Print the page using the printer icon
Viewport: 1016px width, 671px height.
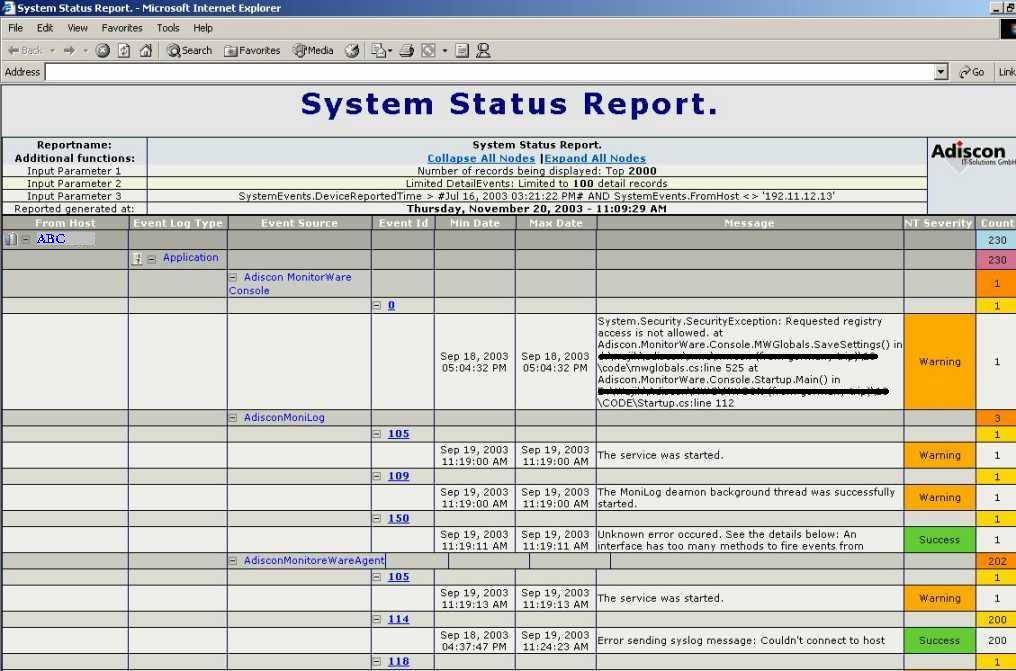406,51
